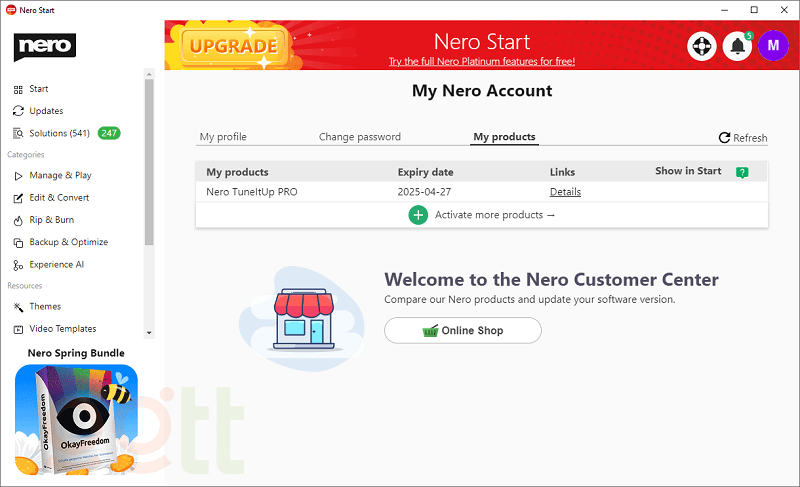Viewport: 800px width, 487px height.
Task: Open the Start page icon in sidebar
Action: click(x=18, y=90)
